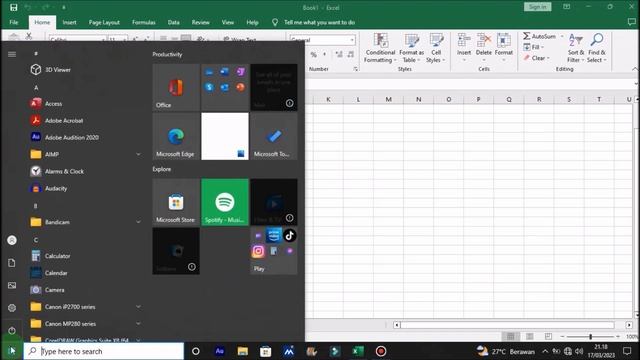Image resolution: width=640 pixels, height=360 pixels.
Task: Select column M header in Excel
Action: [x=388, y=99]
